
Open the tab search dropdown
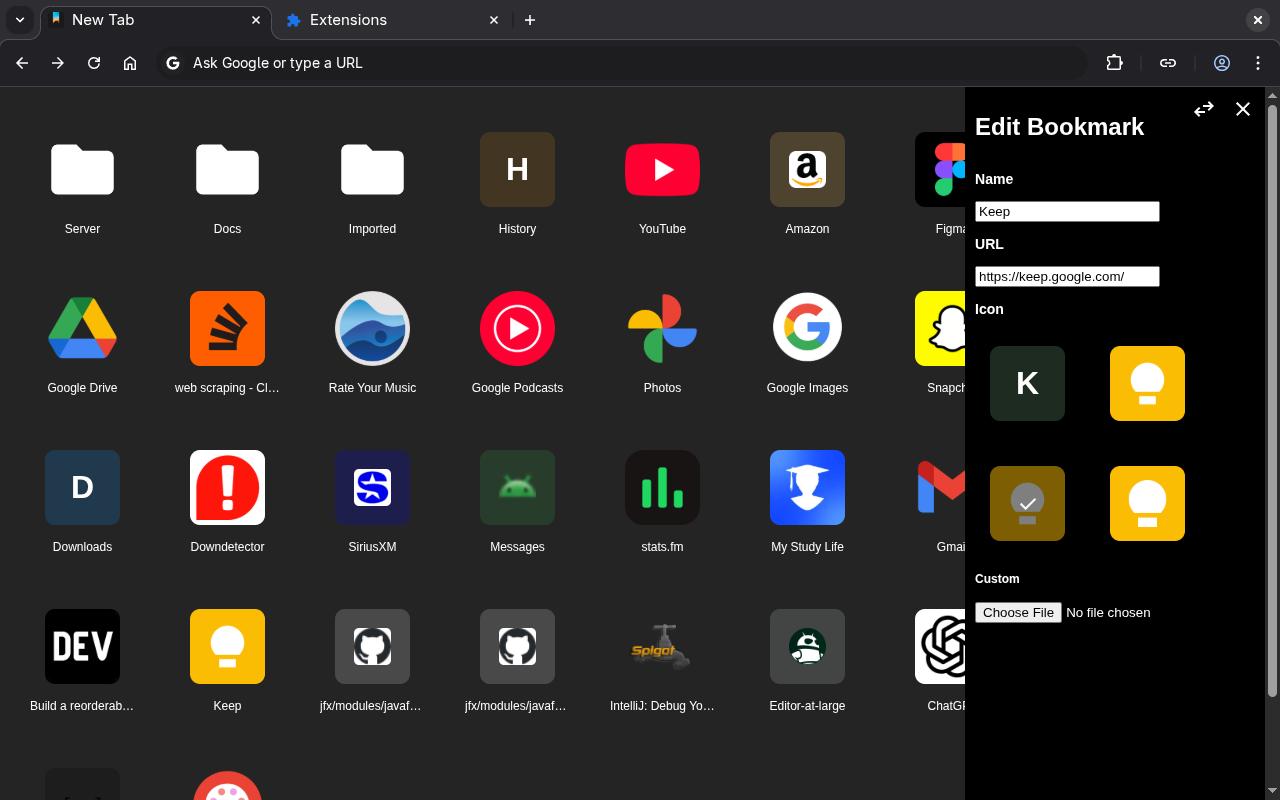pyautogui.click(x=20, y=20)
